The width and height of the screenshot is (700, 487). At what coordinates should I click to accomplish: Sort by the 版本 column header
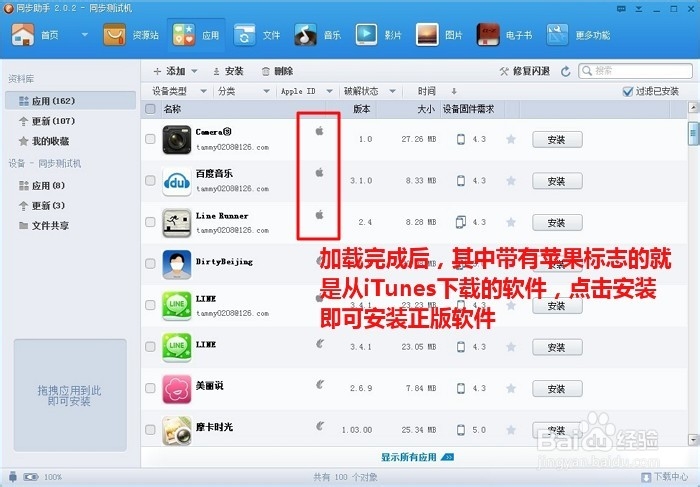(x=361, y=109)
